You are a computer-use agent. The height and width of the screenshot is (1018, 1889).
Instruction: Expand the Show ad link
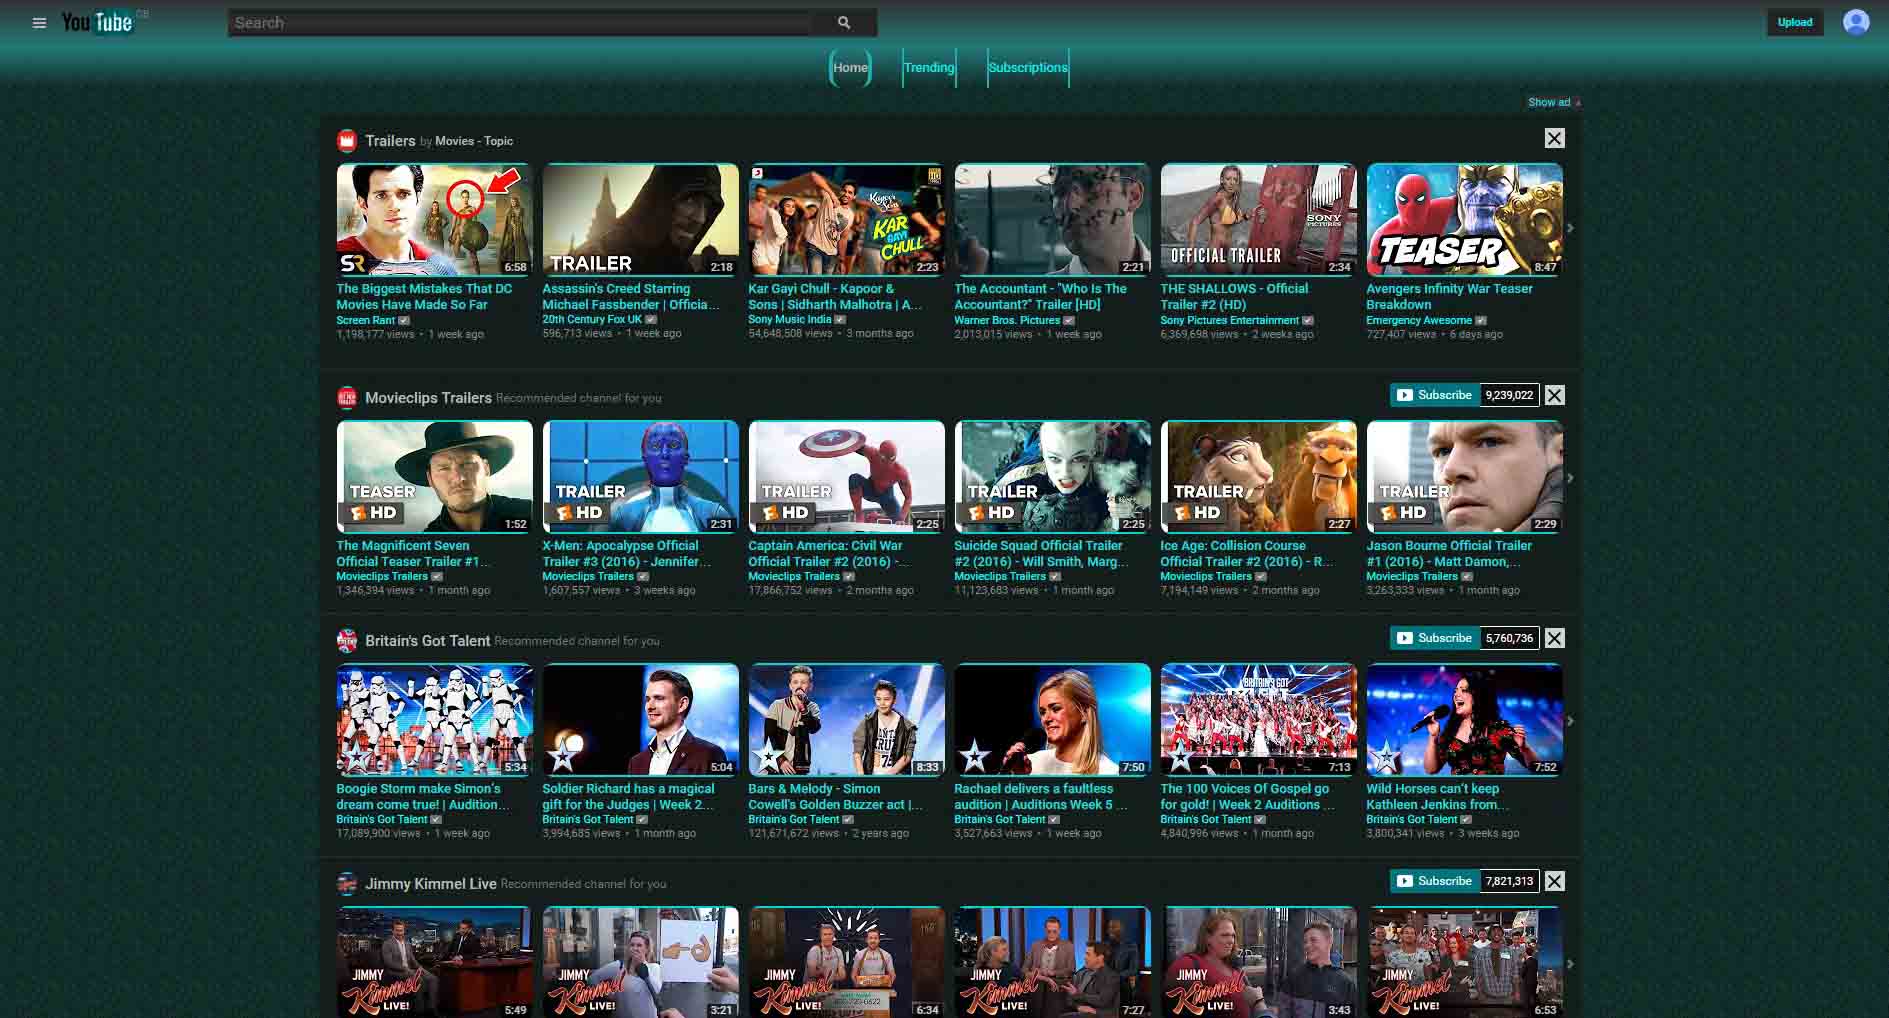click(x=1553, y=102)
